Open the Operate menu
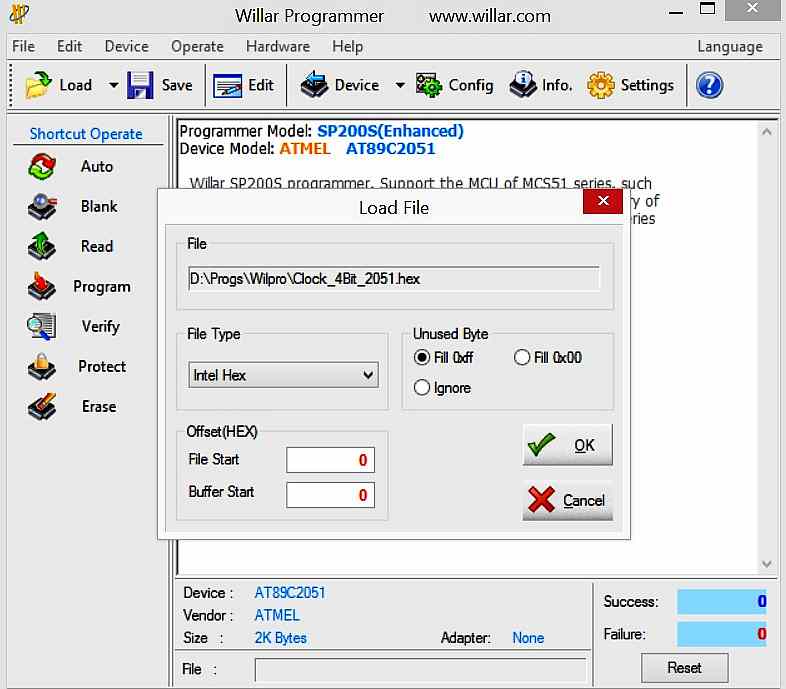This screenshot has width=786, height=689. point(197,47)
